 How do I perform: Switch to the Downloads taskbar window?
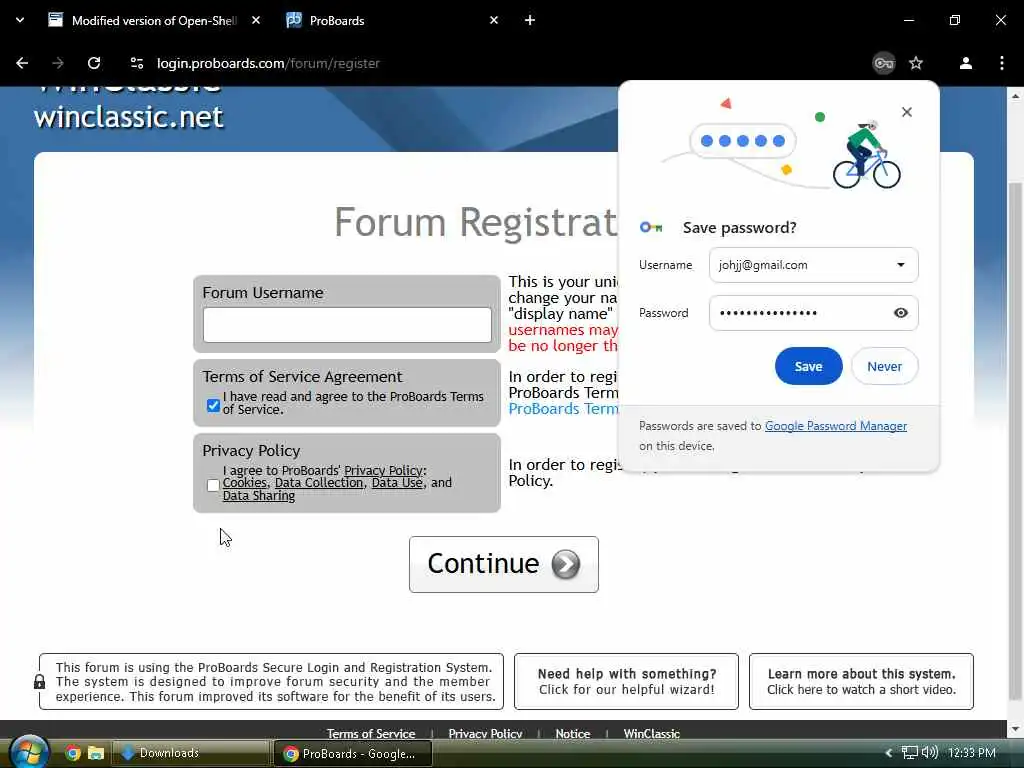[191, 753]
